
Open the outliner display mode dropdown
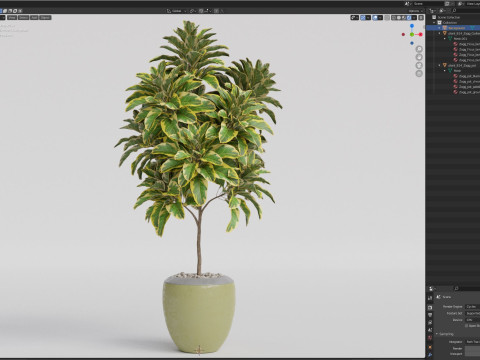tap(443, 11)
